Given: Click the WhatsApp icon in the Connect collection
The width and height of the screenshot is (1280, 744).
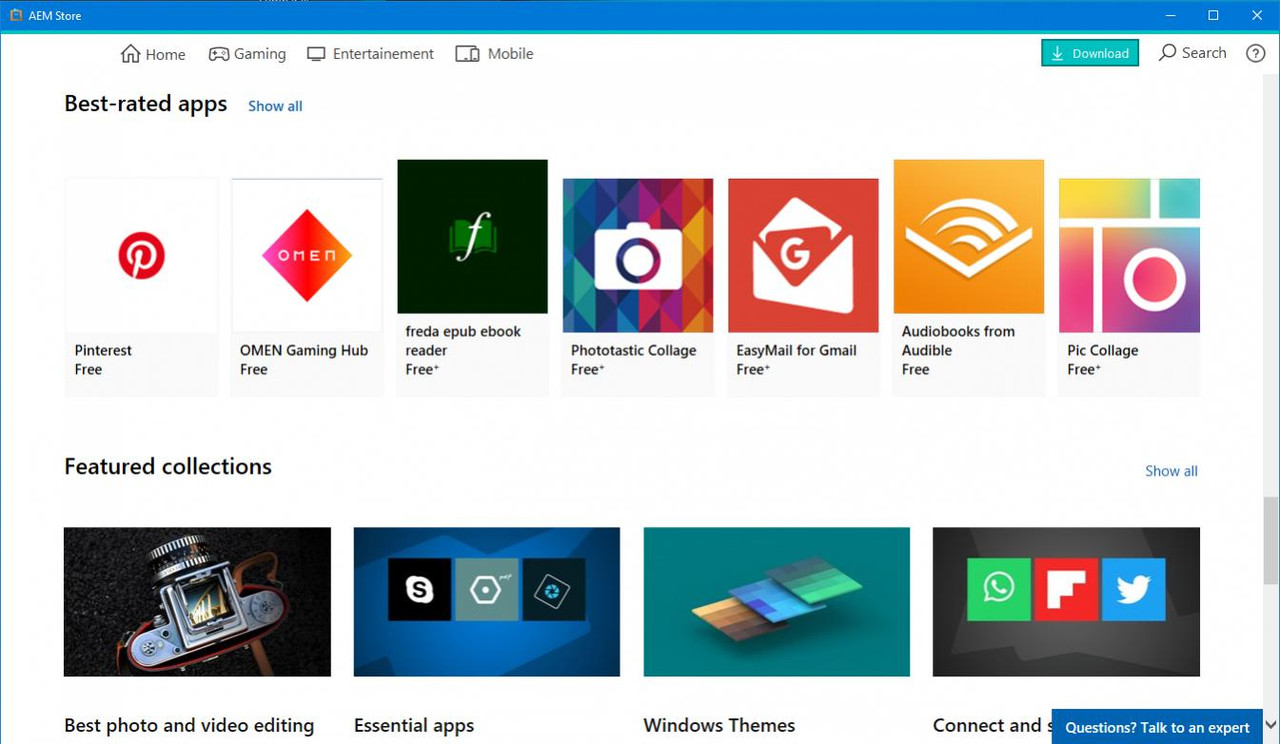Looking at the screenshot, I should point(999,589).
